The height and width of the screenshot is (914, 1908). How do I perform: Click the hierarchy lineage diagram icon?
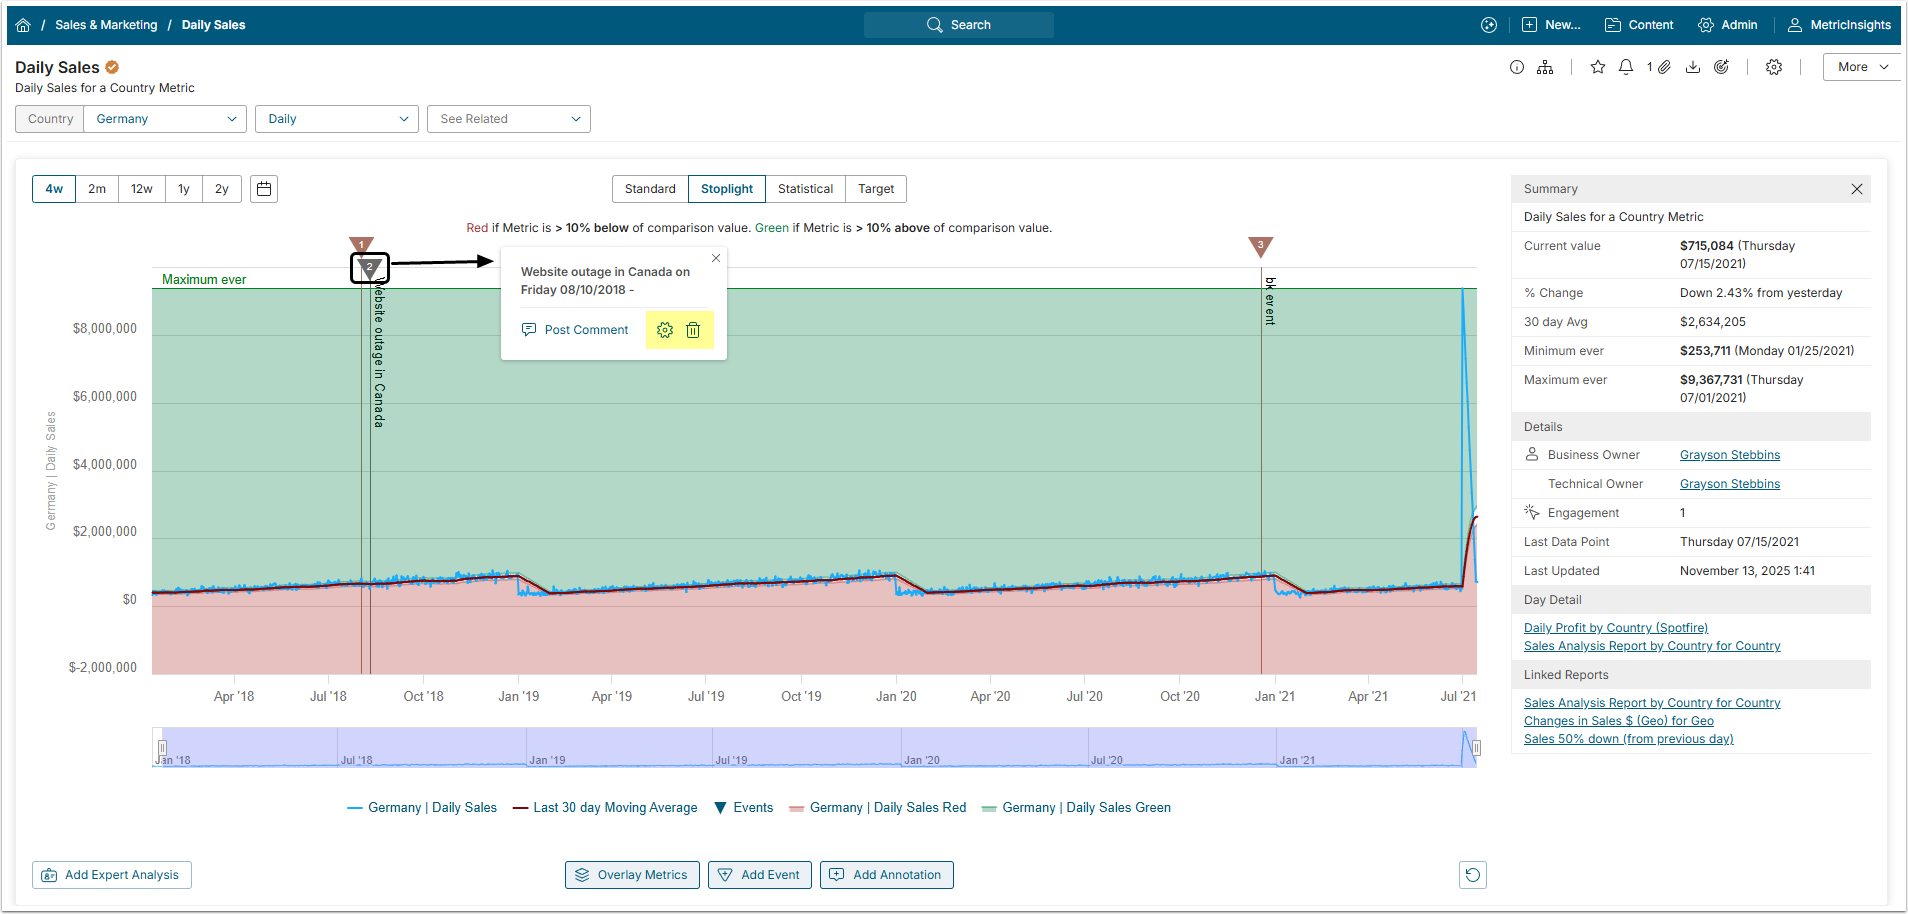1545,67
